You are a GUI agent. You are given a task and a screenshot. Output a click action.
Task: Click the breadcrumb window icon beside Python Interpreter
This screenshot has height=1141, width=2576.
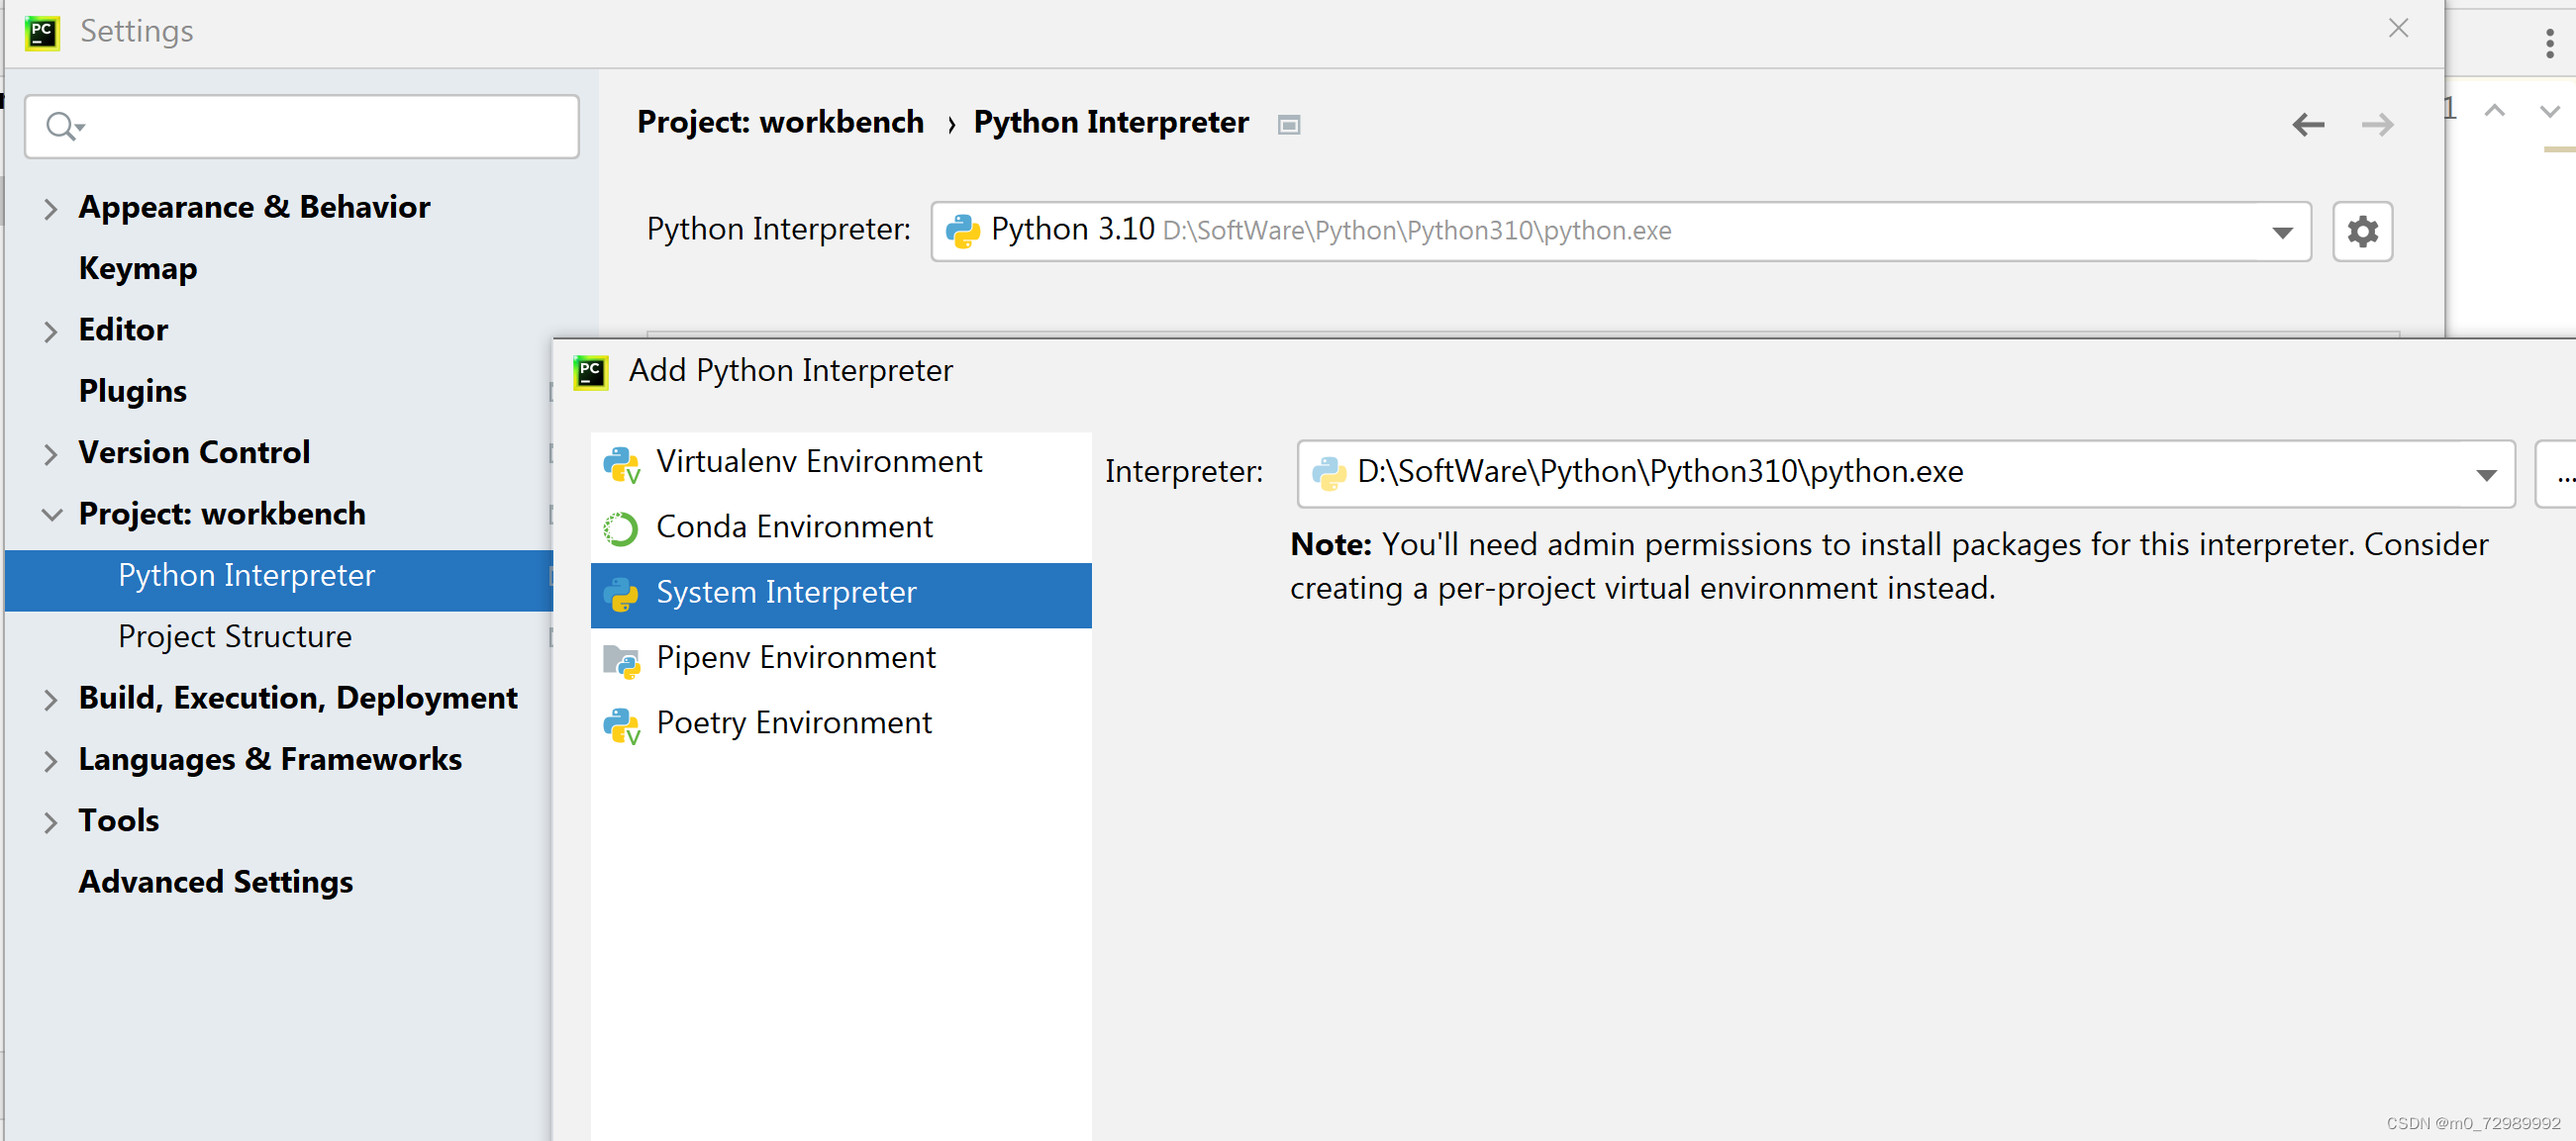click(1288, 124)
